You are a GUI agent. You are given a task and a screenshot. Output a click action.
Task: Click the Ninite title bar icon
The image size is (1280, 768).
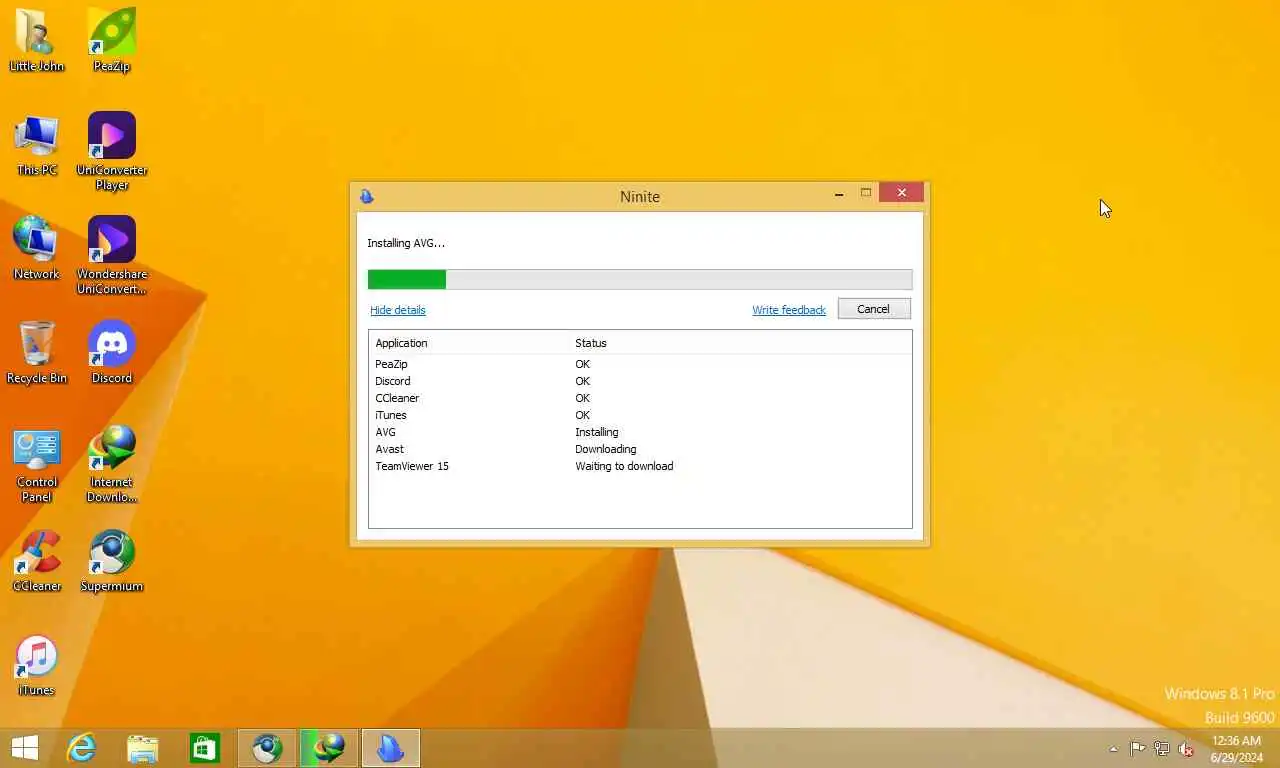point(366,196)
